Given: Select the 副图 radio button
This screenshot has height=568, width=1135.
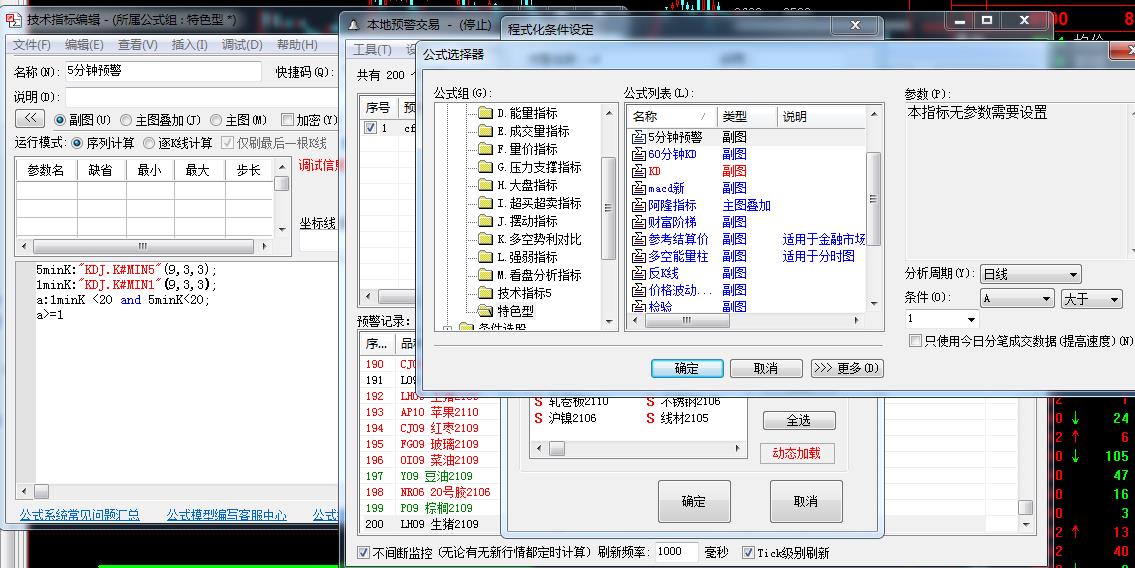Looking at the screenshot, I should click(x=59, y=120).
